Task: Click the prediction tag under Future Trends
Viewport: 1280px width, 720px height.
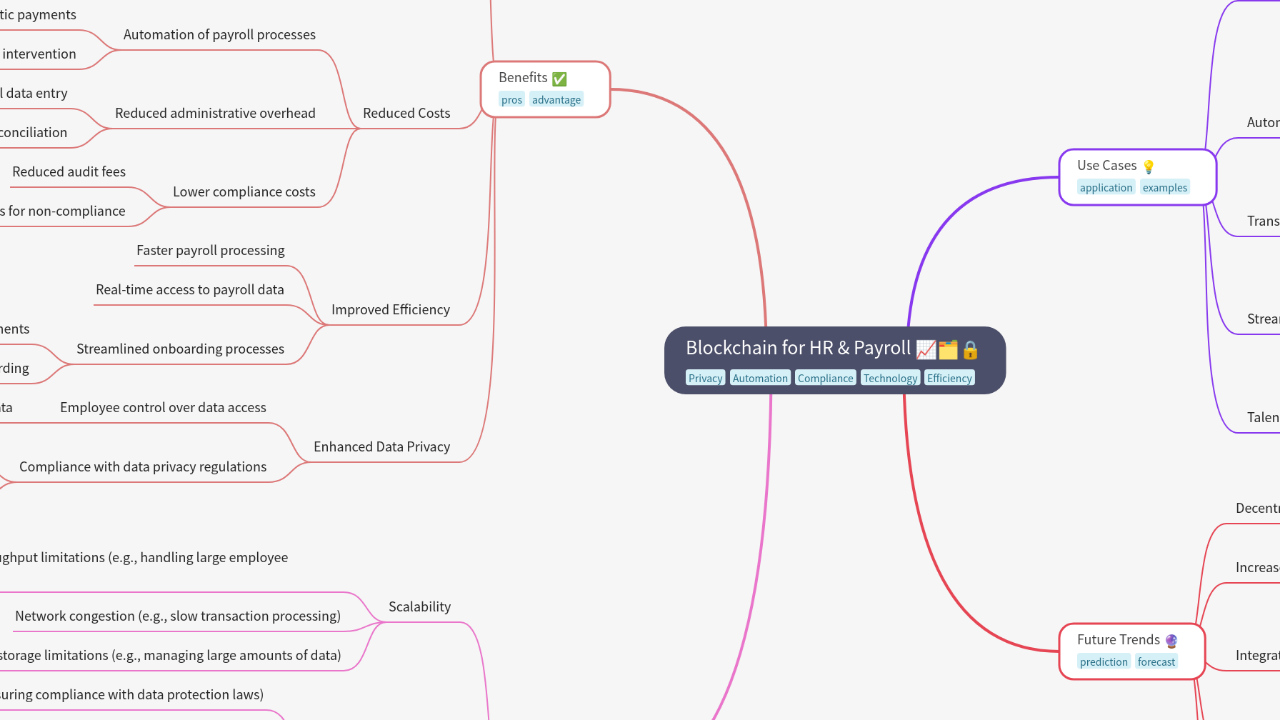Action: [x=1104, y=662]
